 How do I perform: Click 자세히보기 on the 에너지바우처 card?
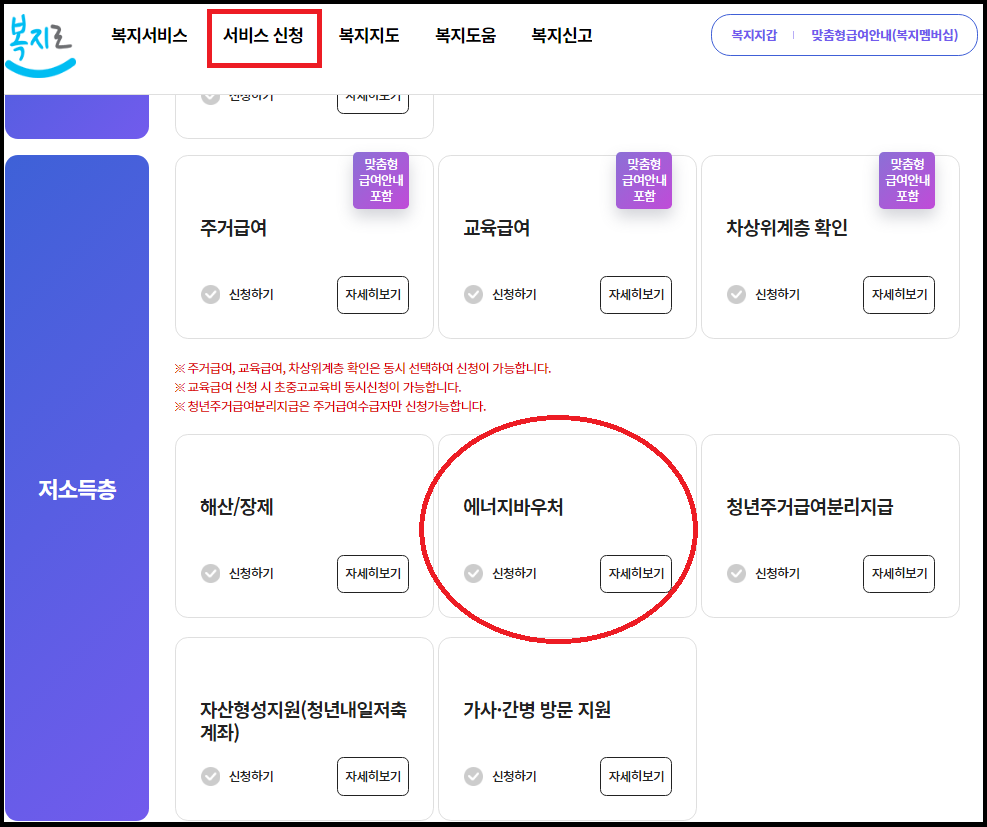pos(635,573)
